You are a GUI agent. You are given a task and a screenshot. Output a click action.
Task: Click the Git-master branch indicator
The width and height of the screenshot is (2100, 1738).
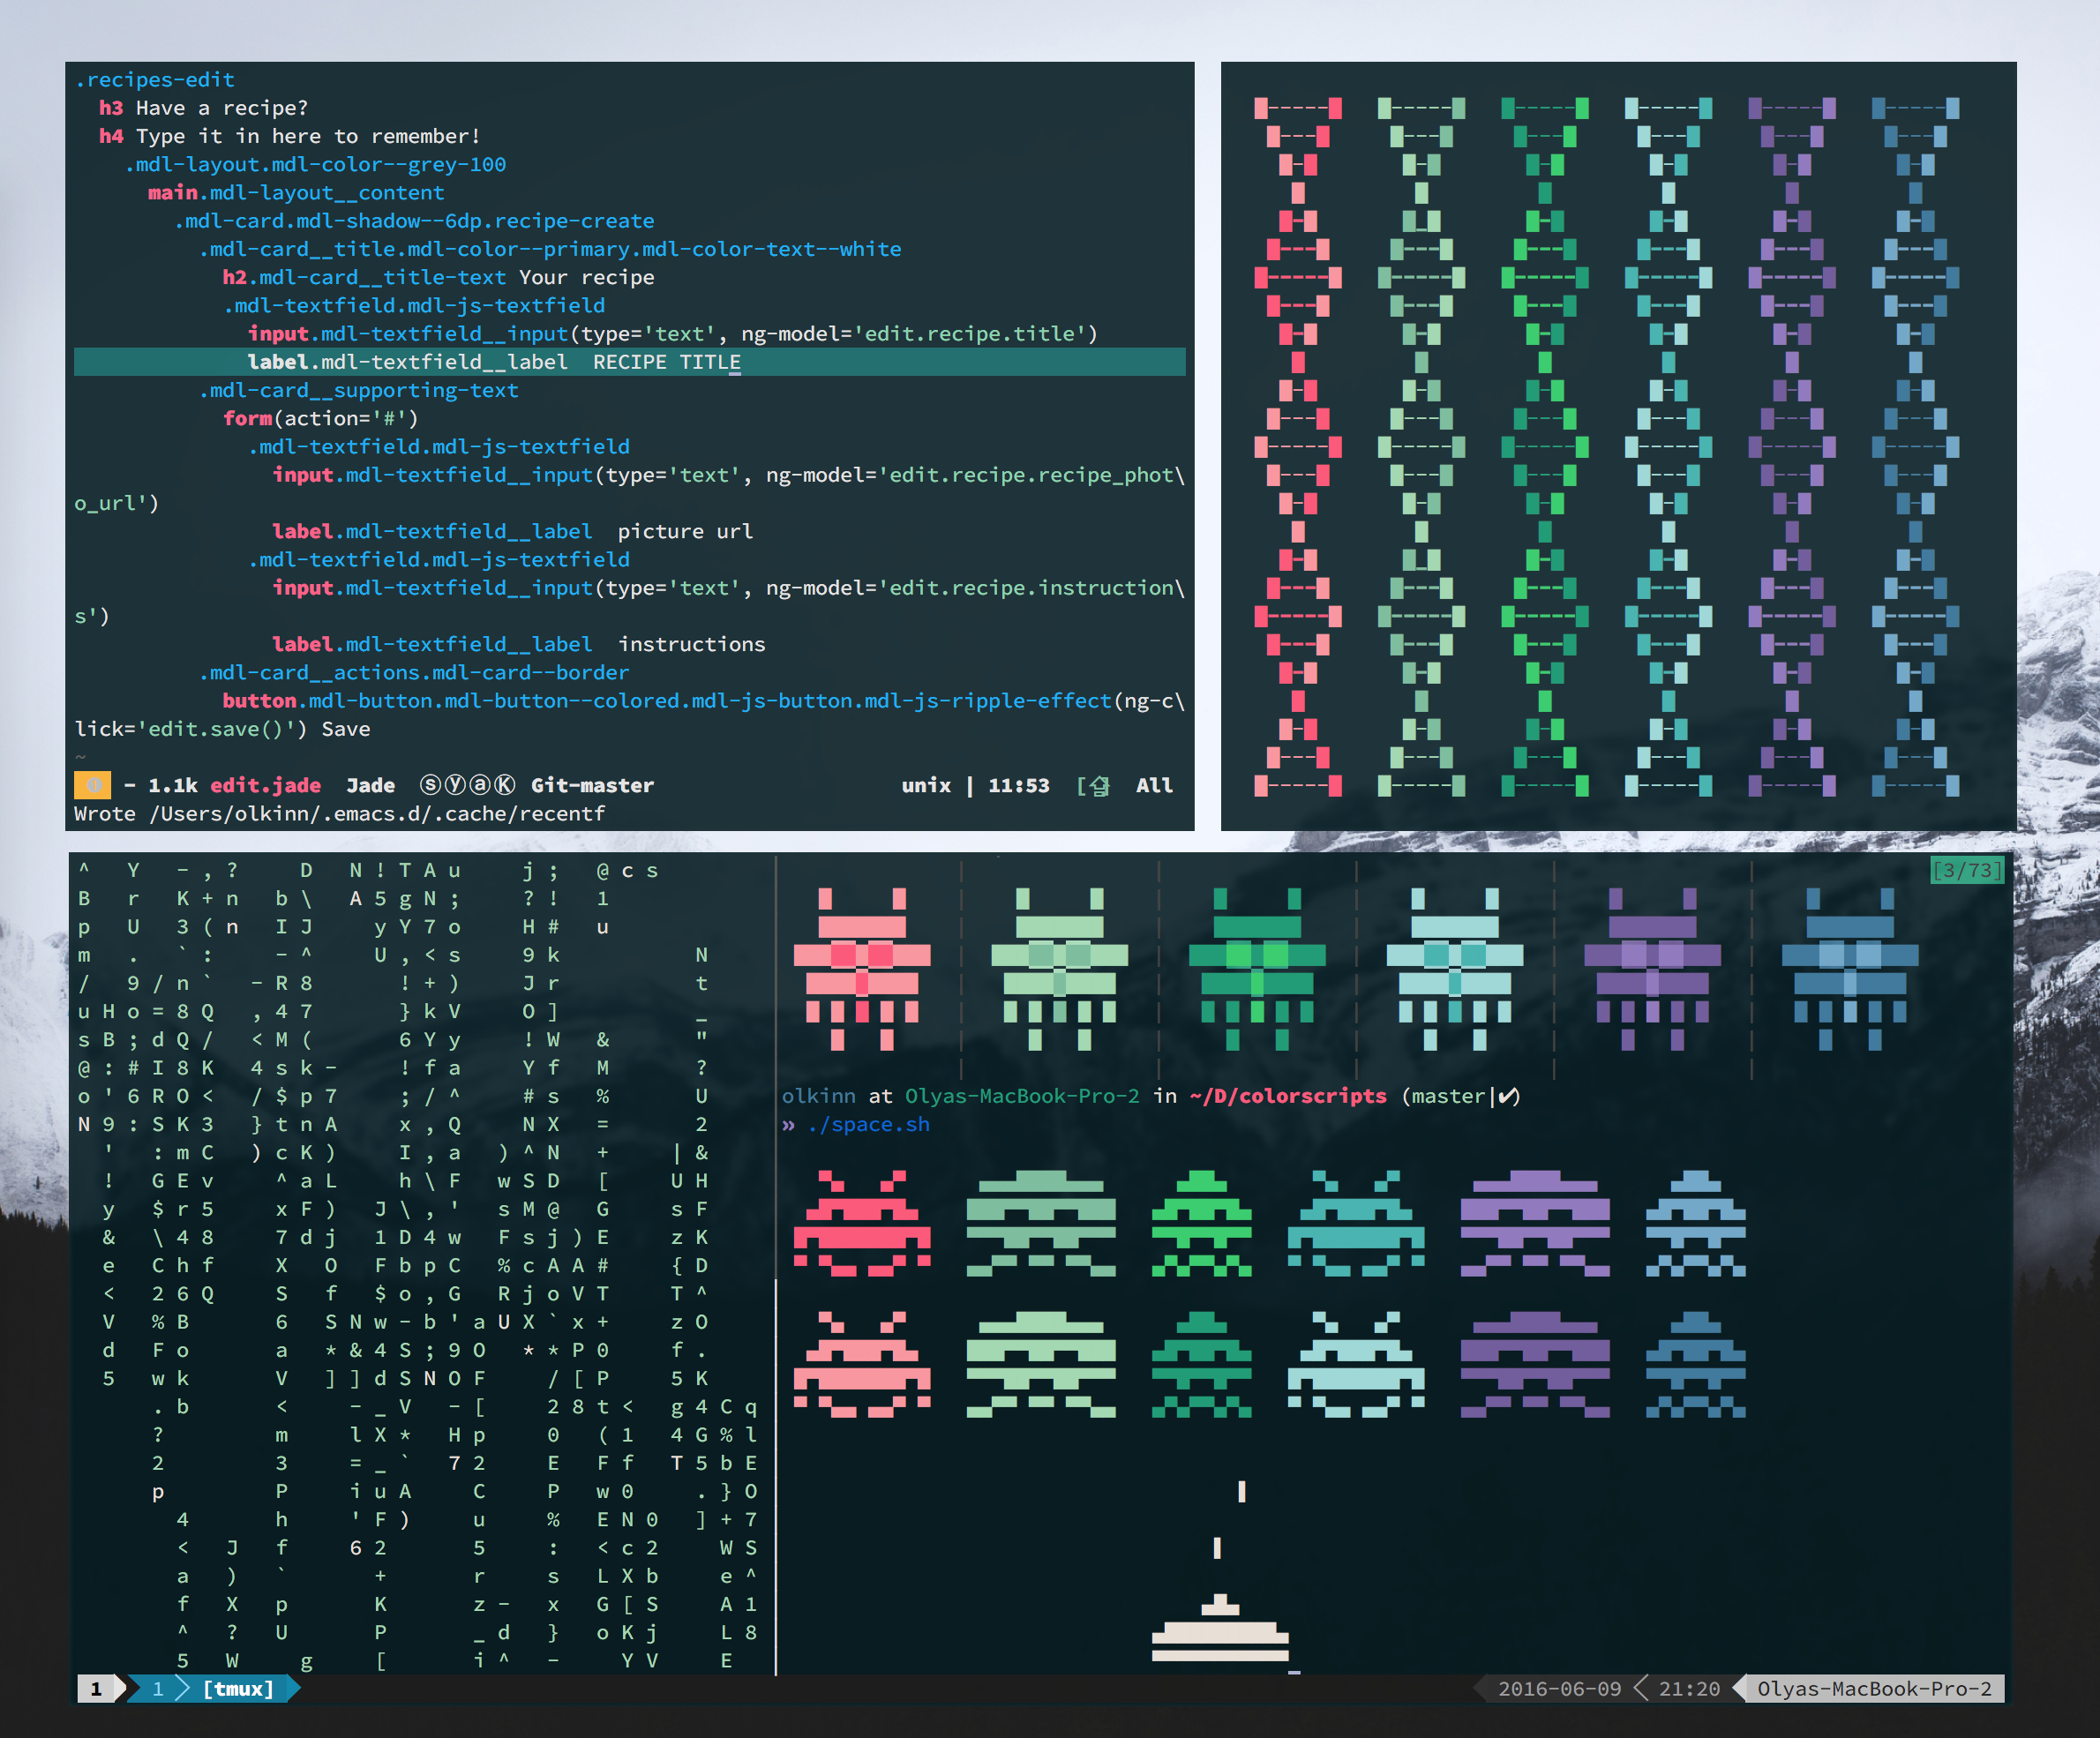[592, 785]
